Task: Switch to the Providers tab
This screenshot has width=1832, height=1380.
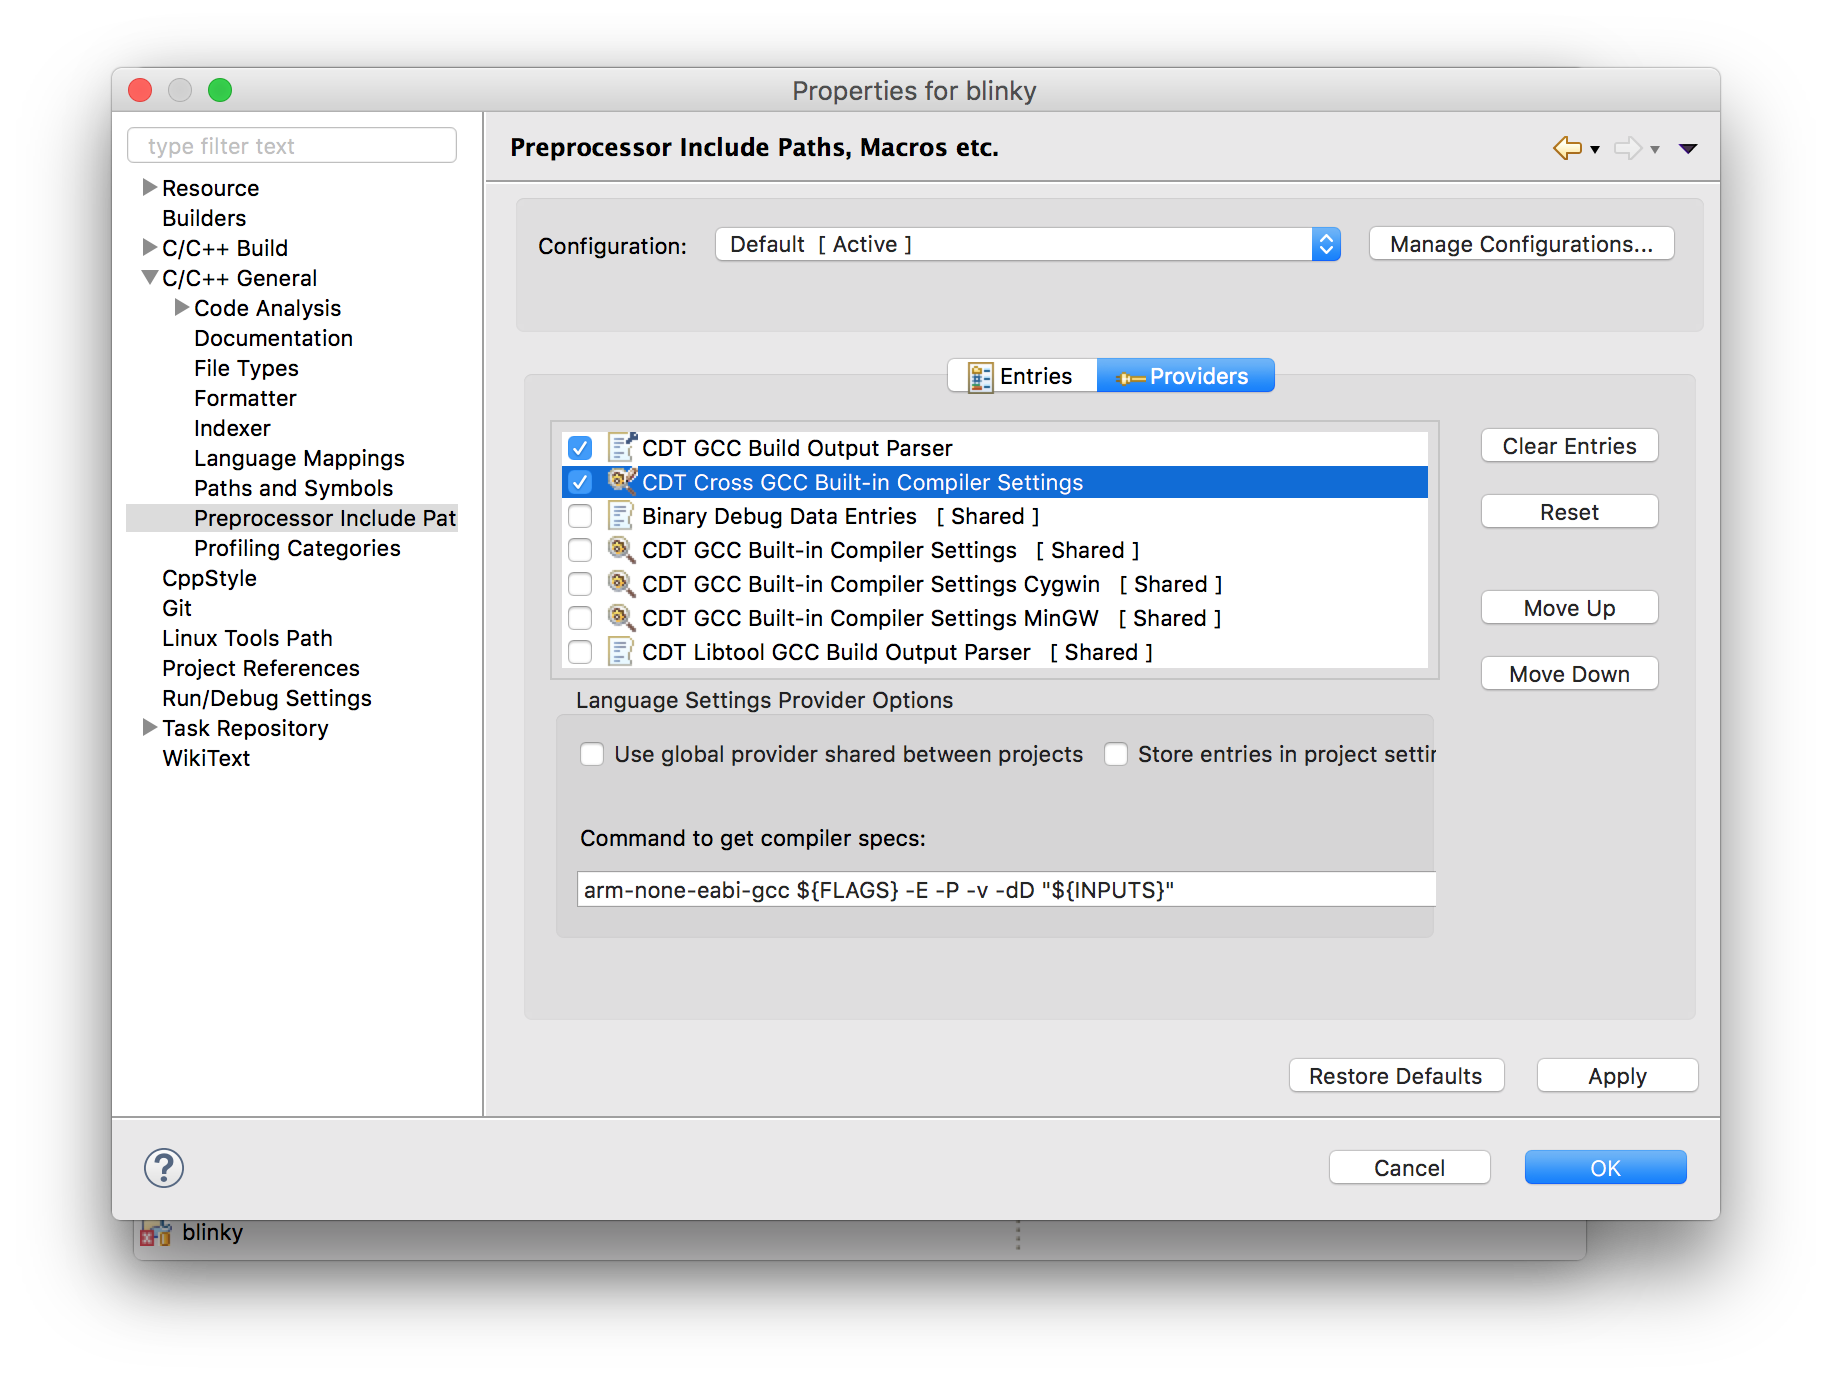Action: (x=1185, y=376)
